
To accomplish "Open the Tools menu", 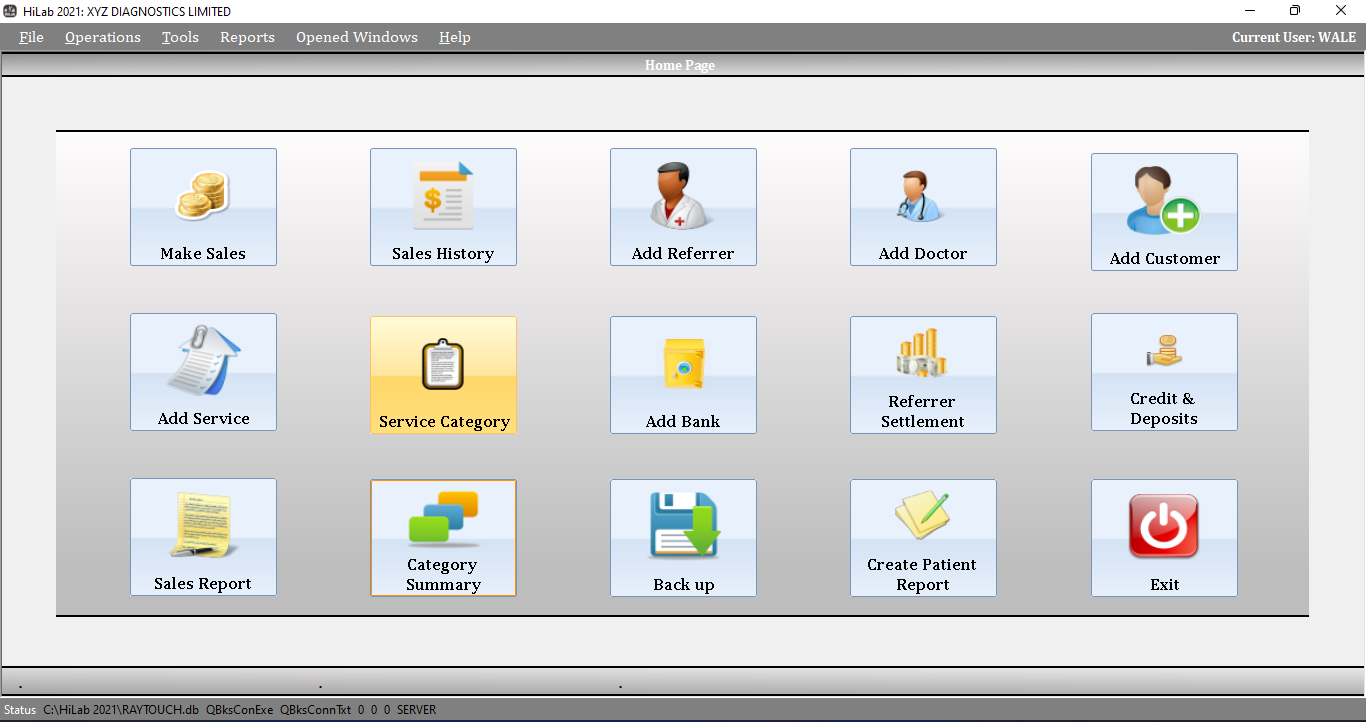I will click(180, 37).
